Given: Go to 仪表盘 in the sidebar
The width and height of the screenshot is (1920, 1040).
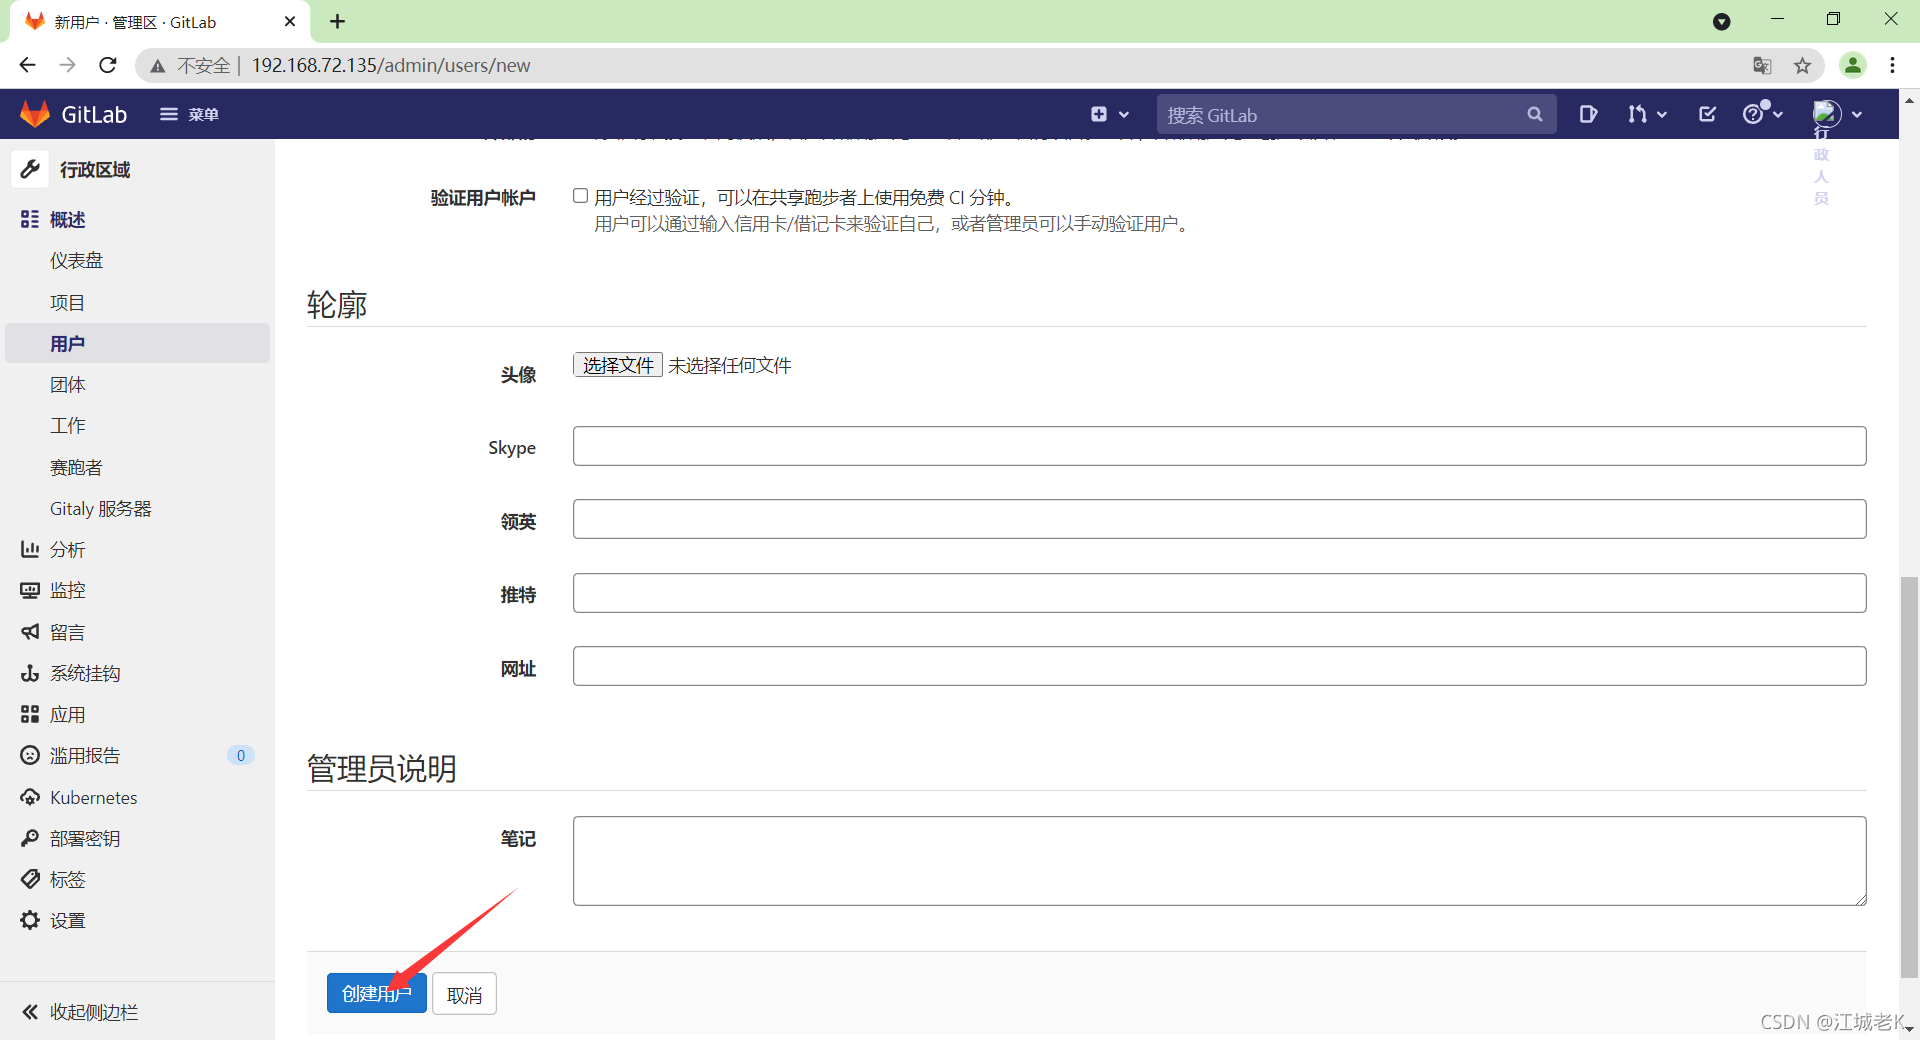Looking at the screenshot, I should click(77, 260).
